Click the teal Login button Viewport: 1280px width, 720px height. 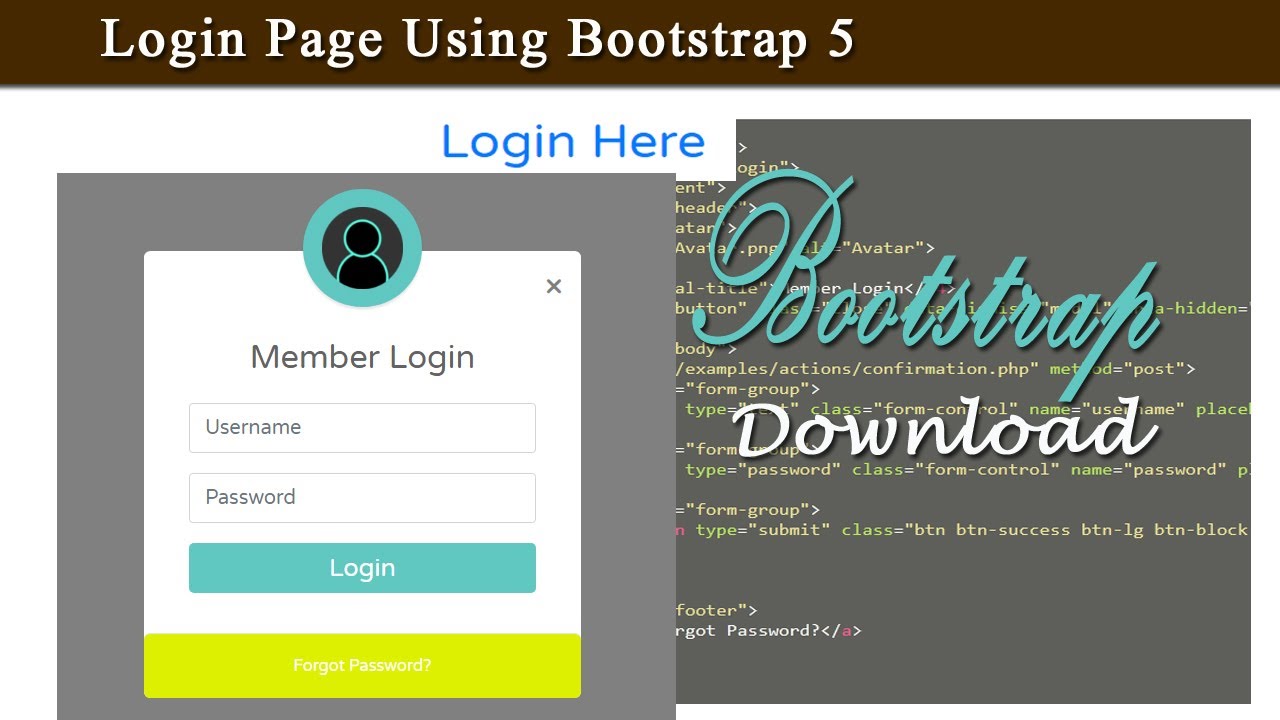tap(362, 568)
